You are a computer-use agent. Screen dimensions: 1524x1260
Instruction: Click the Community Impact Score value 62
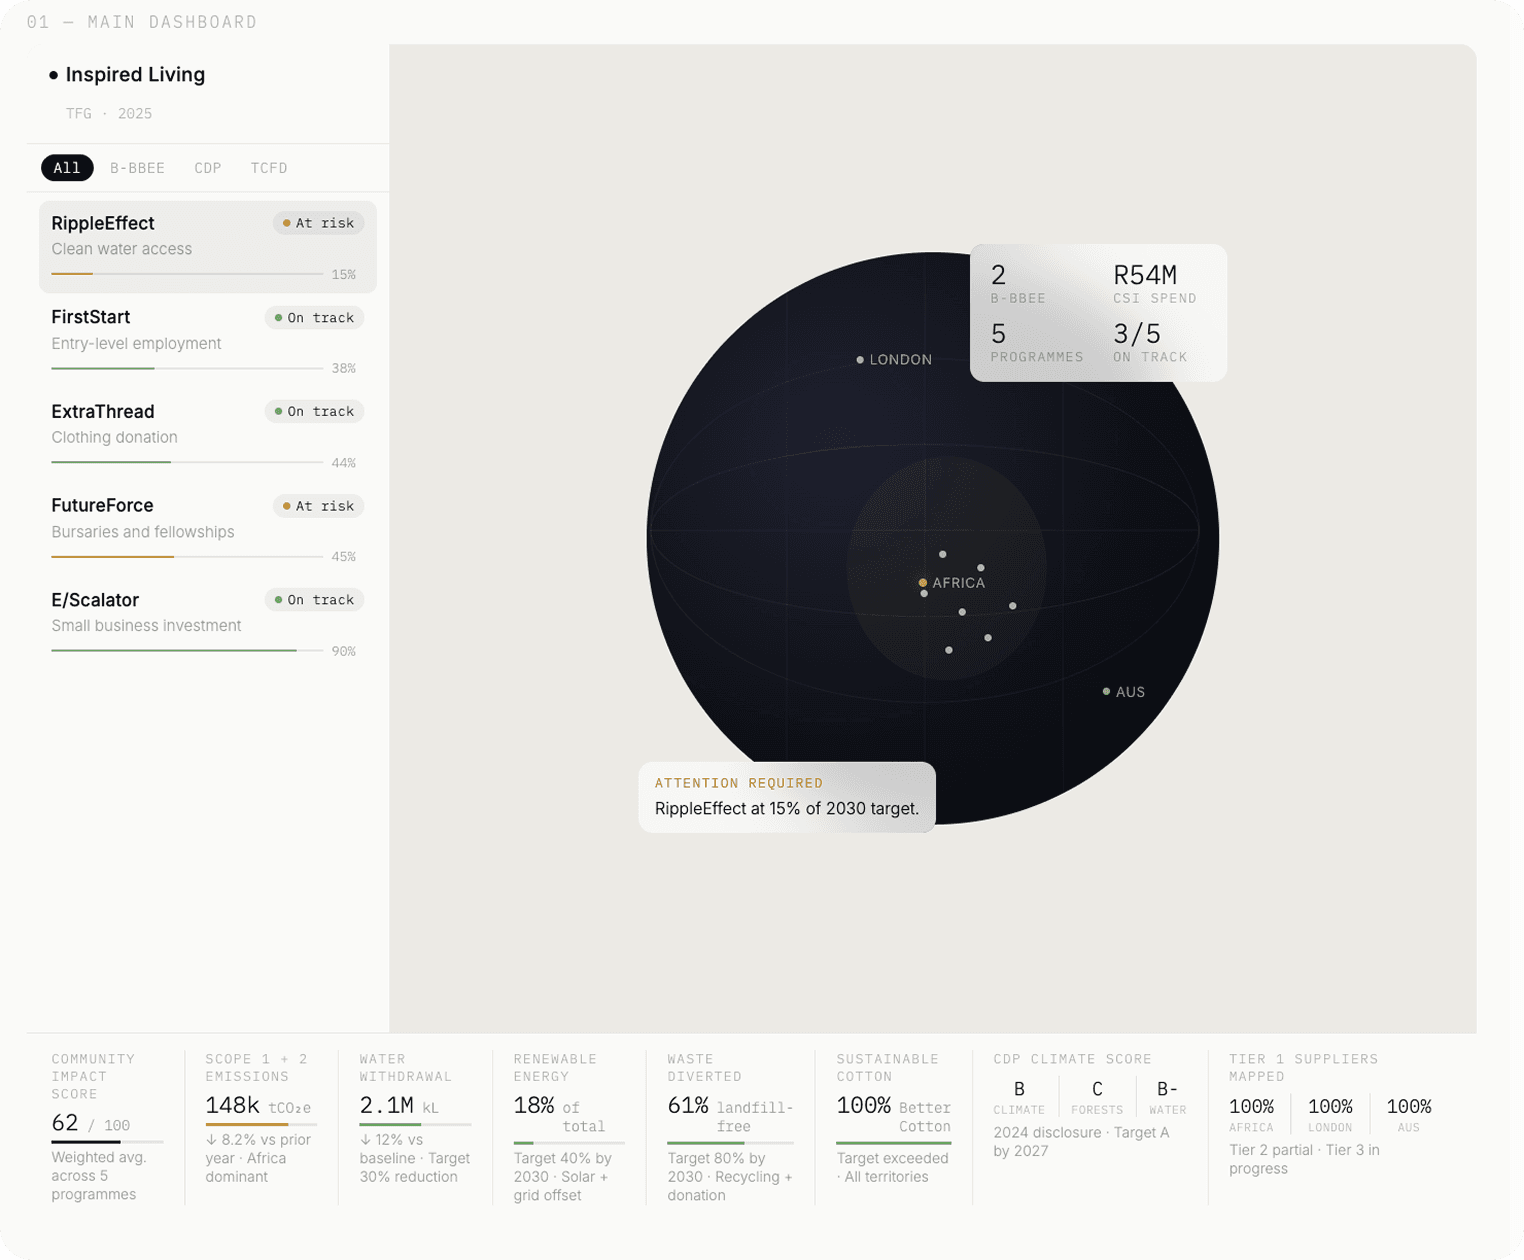click(65, 1123)
